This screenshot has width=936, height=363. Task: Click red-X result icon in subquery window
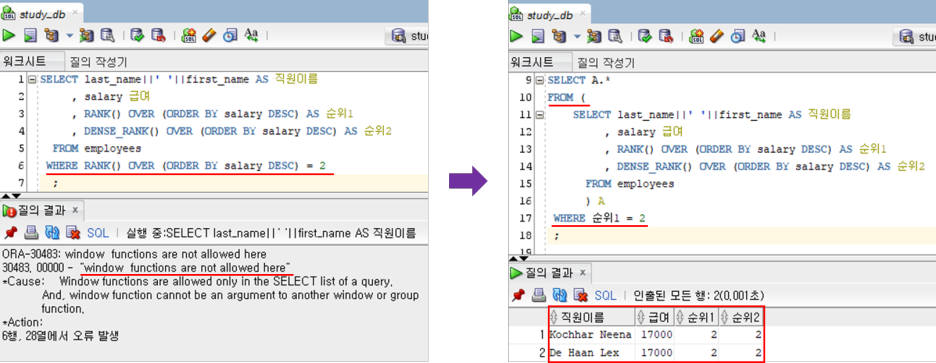(x=580, y=295)
